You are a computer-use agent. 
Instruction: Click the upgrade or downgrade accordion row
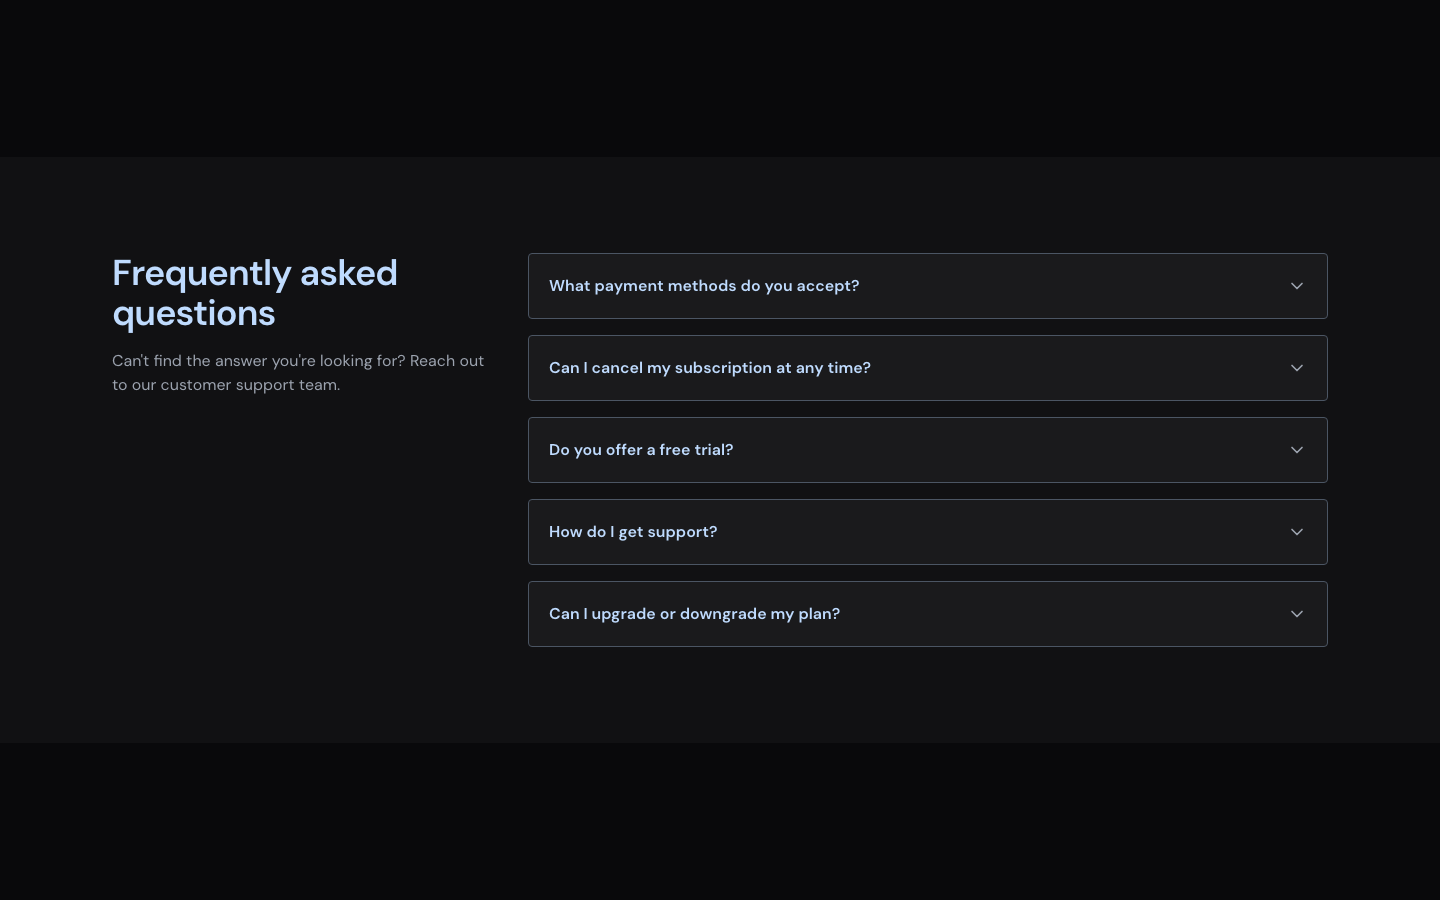[x=928, y=614]
